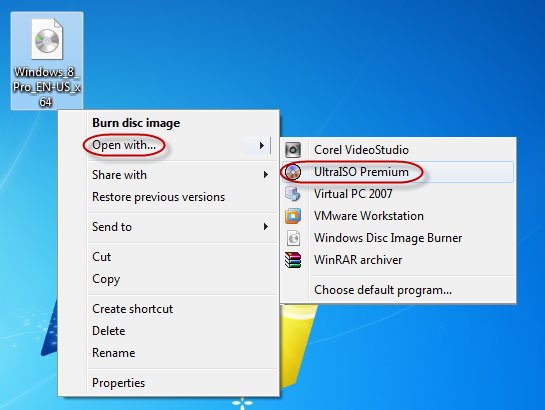Expand the Open with submenu arrow
The width and height of the screenshot is (545, 410).
click(x=262, y=145)
